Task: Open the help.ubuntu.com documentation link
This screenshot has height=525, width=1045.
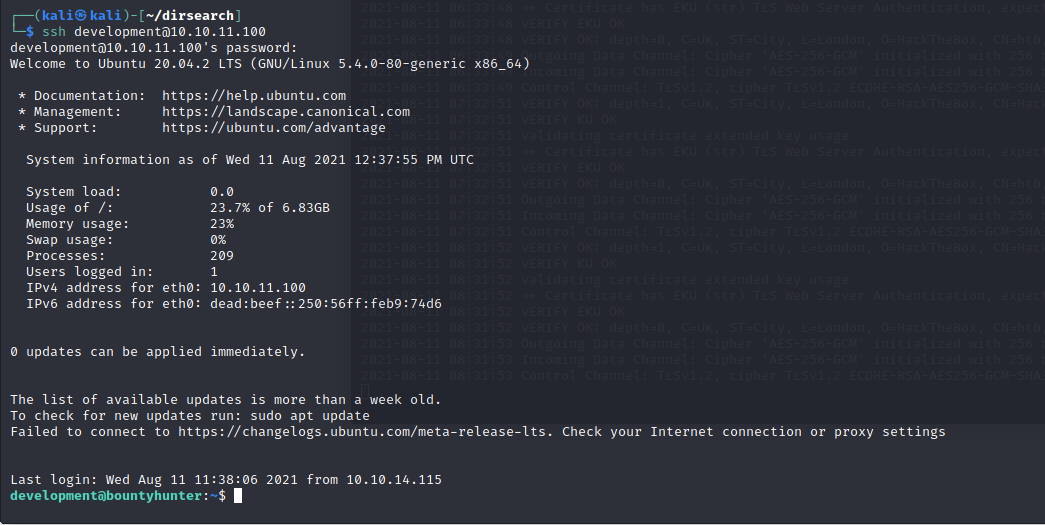Action: (x=254, y=96)
